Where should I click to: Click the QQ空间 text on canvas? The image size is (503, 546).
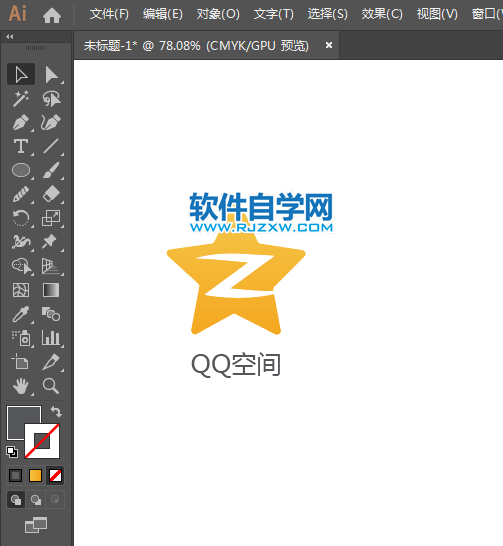coord(236,365)
